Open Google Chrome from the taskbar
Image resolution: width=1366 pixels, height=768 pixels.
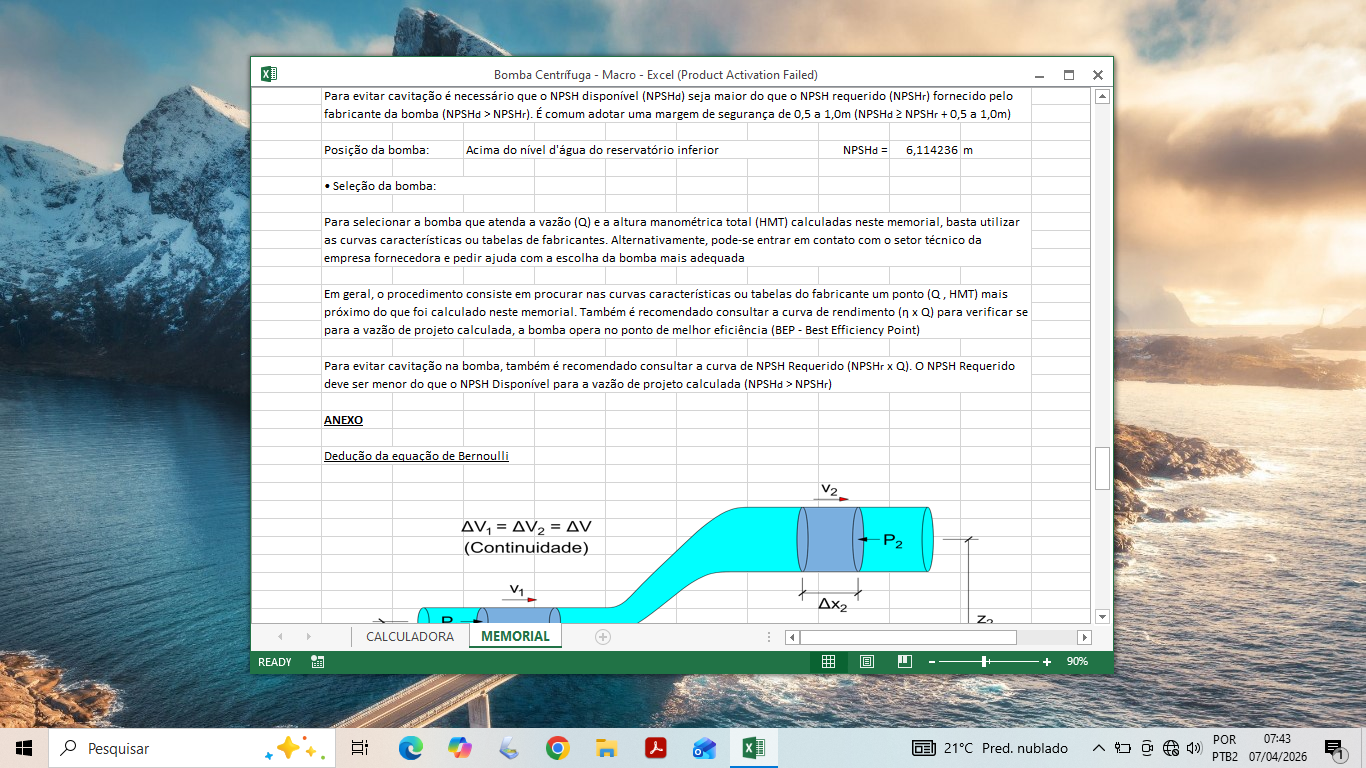[558, 748]
